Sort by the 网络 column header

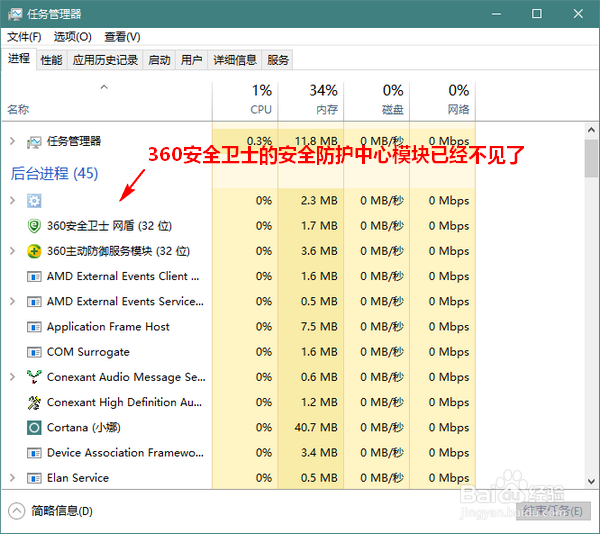point(443,100)
